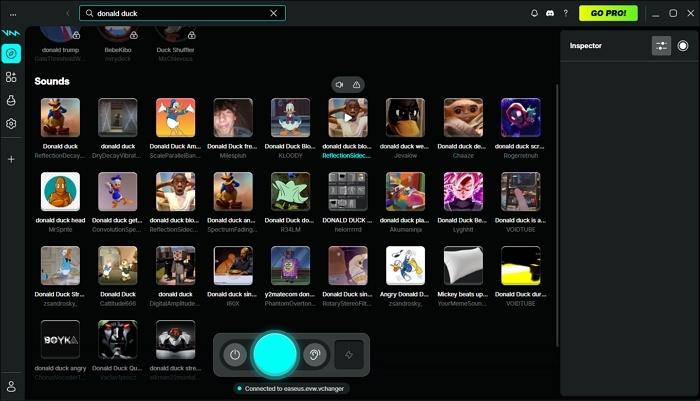Select the Angry Donald D... sound
700x401 pixels.
click(405, 266)
